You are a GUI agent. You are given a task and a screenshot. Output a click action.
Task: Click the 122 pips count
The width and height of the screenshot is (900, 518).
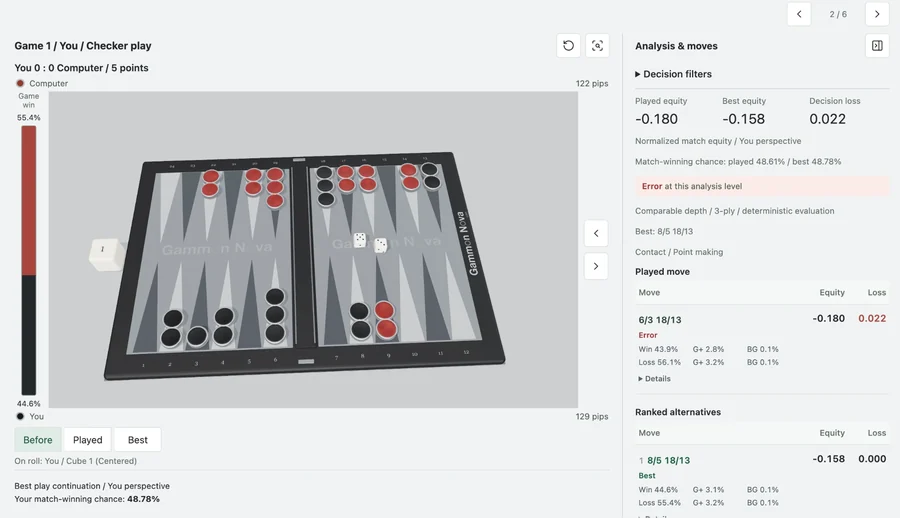592,83
